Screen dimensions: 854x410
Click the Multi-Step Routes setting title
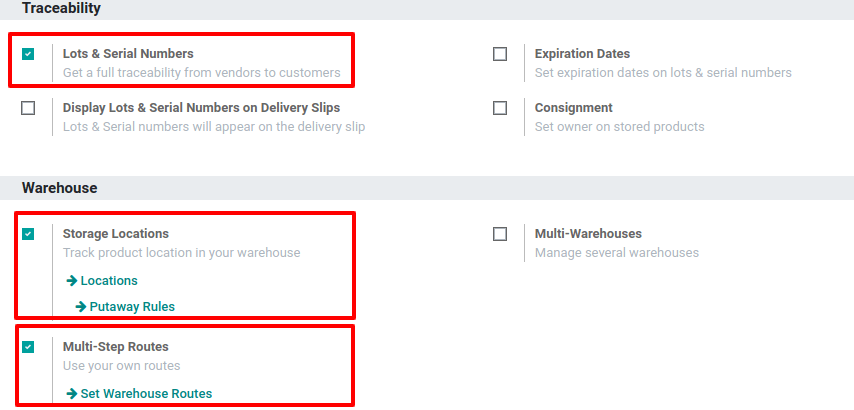(x=116, y=347)
